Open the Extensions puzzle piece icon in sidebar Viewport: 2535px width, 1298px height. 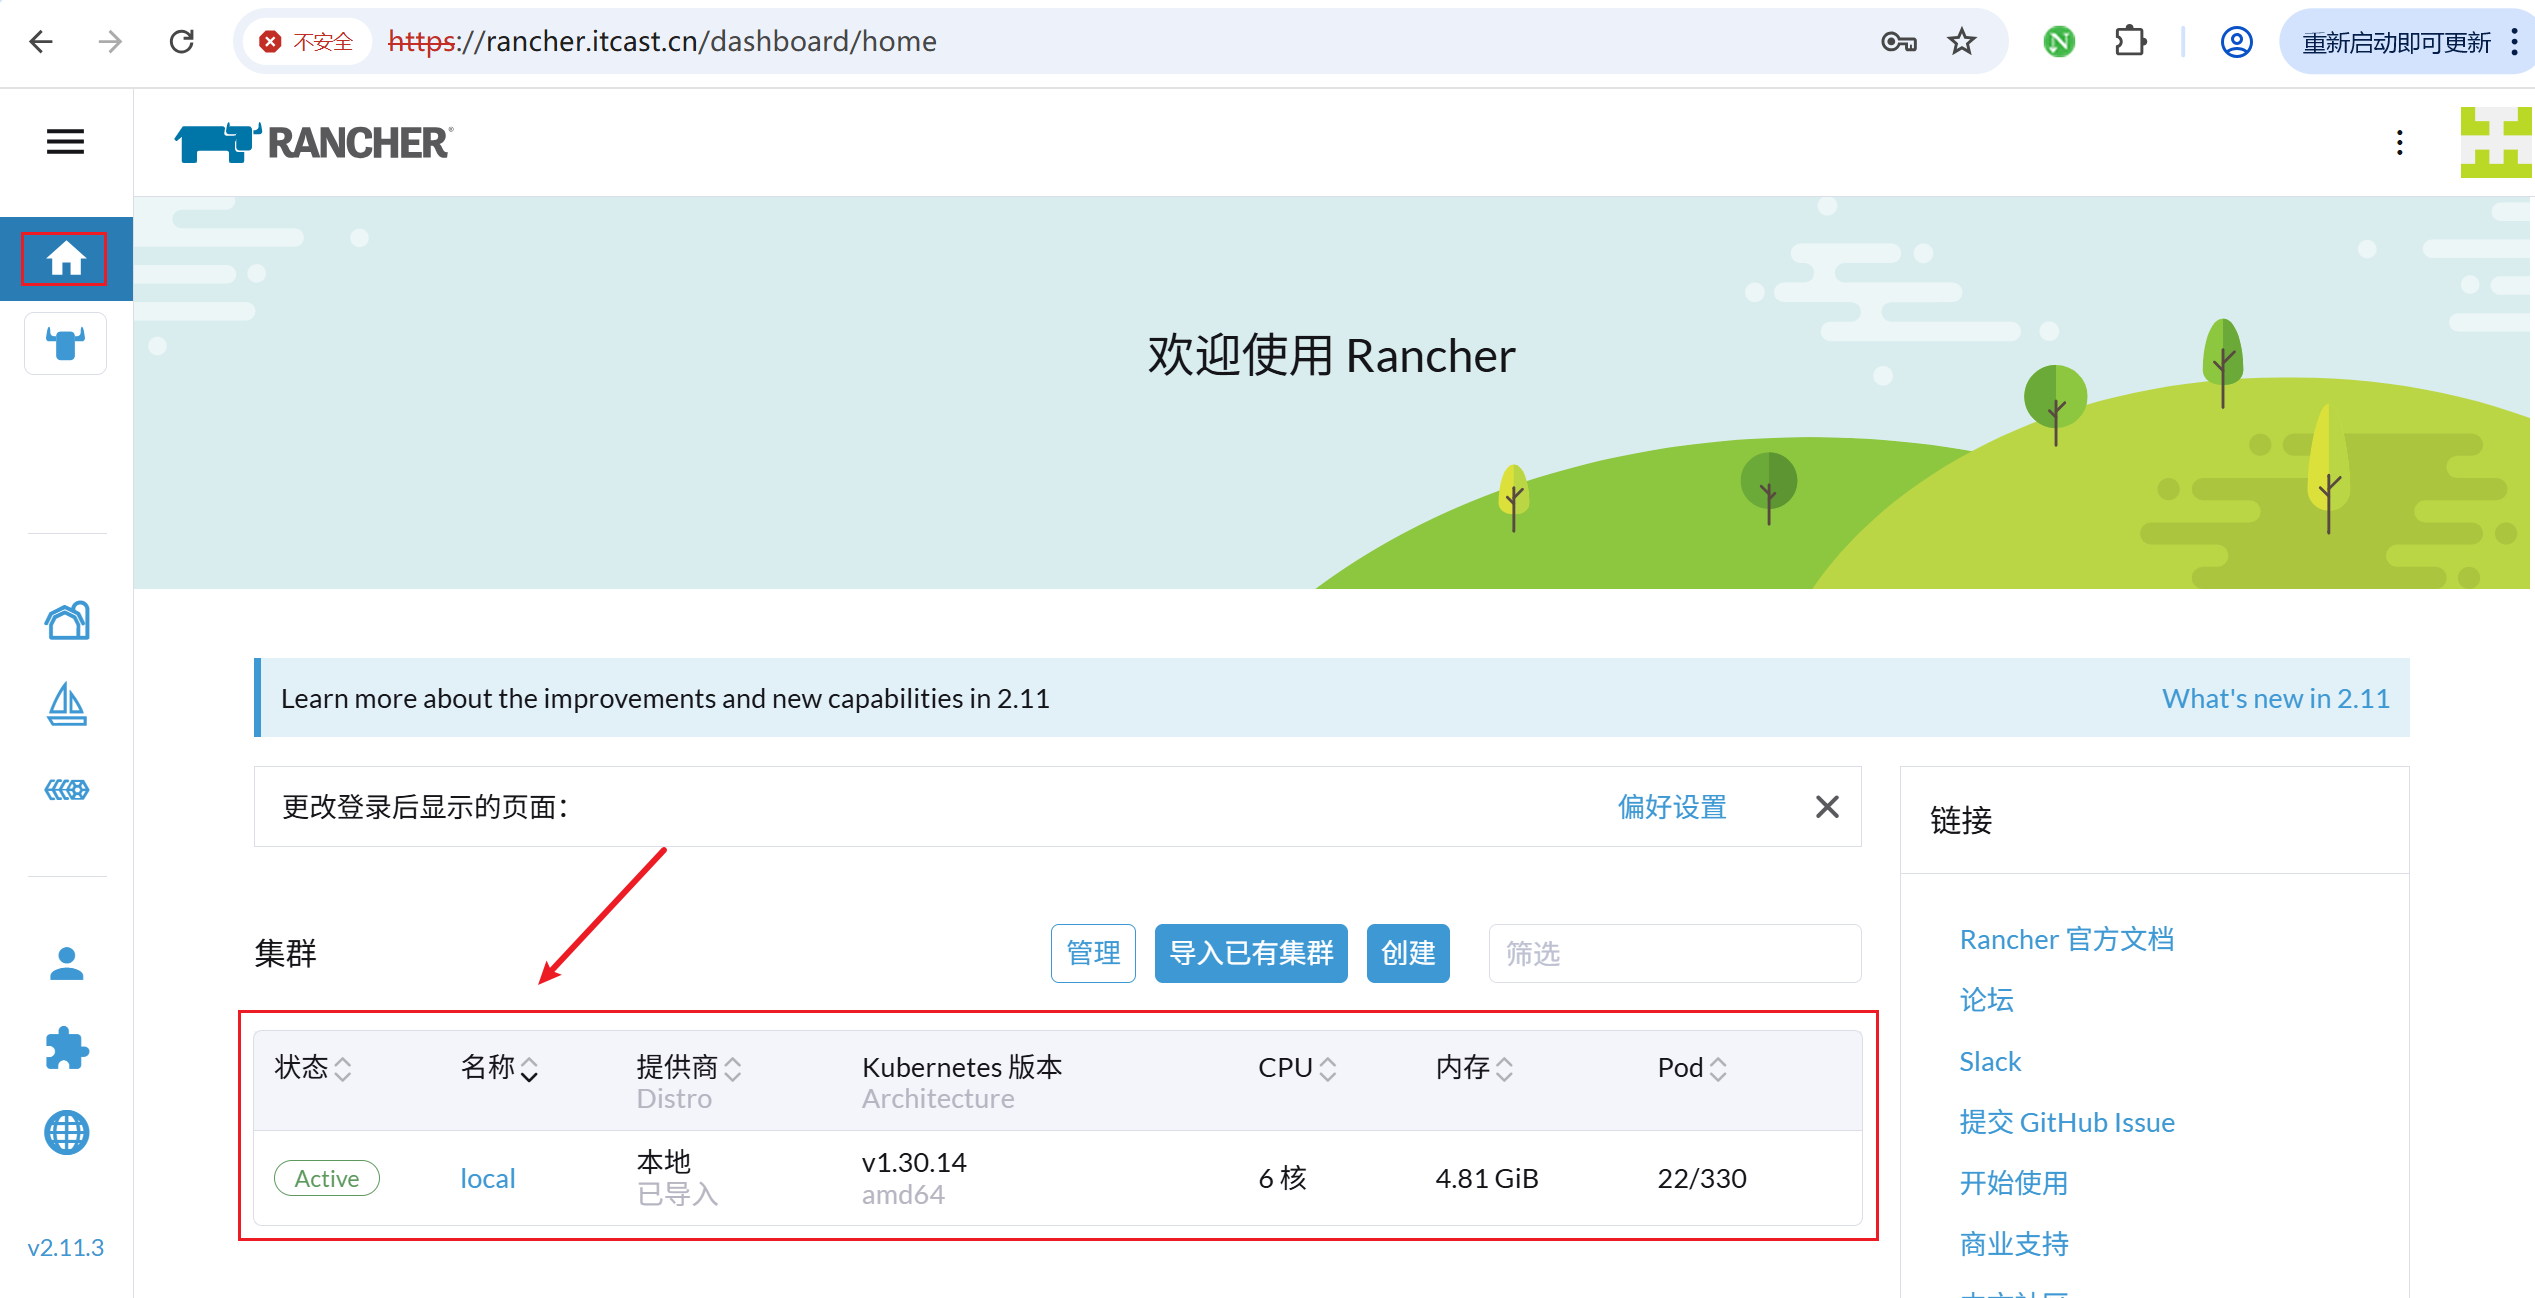67,1049
